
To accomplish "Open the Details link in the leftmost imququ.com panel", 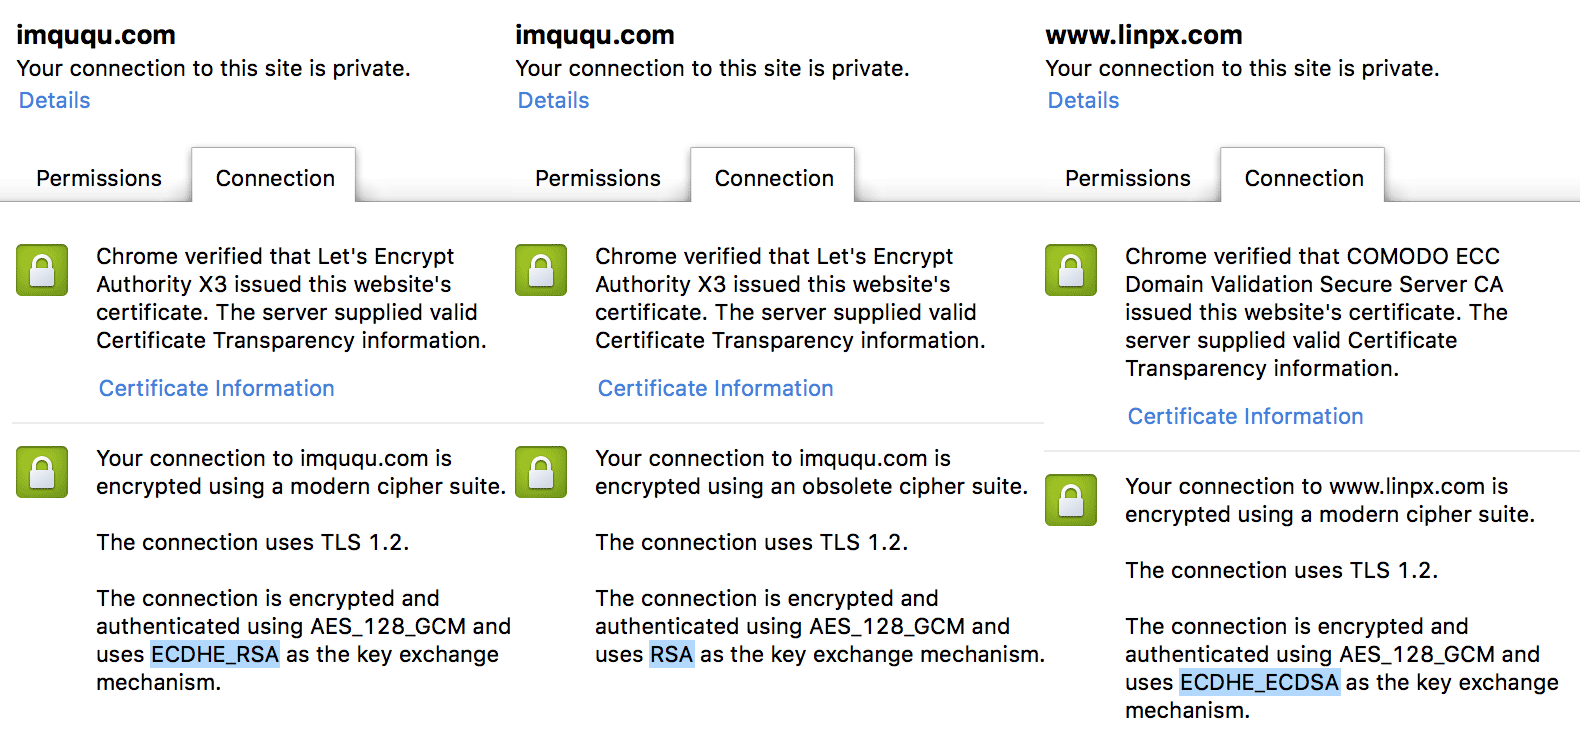I will point(55,100).
